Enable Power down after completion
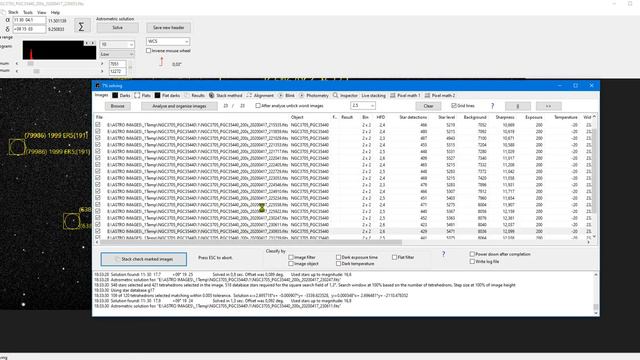The image size is (640, 360). (500, 254)
